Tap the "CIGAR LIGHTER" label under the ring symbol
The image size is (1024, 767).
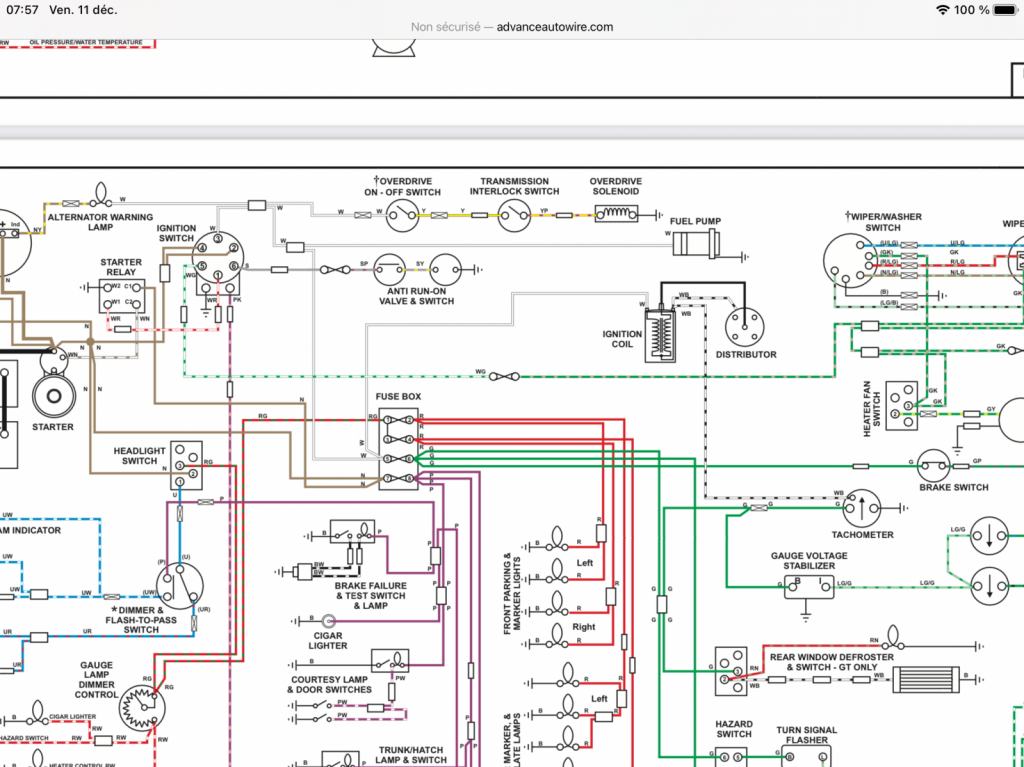328,640
